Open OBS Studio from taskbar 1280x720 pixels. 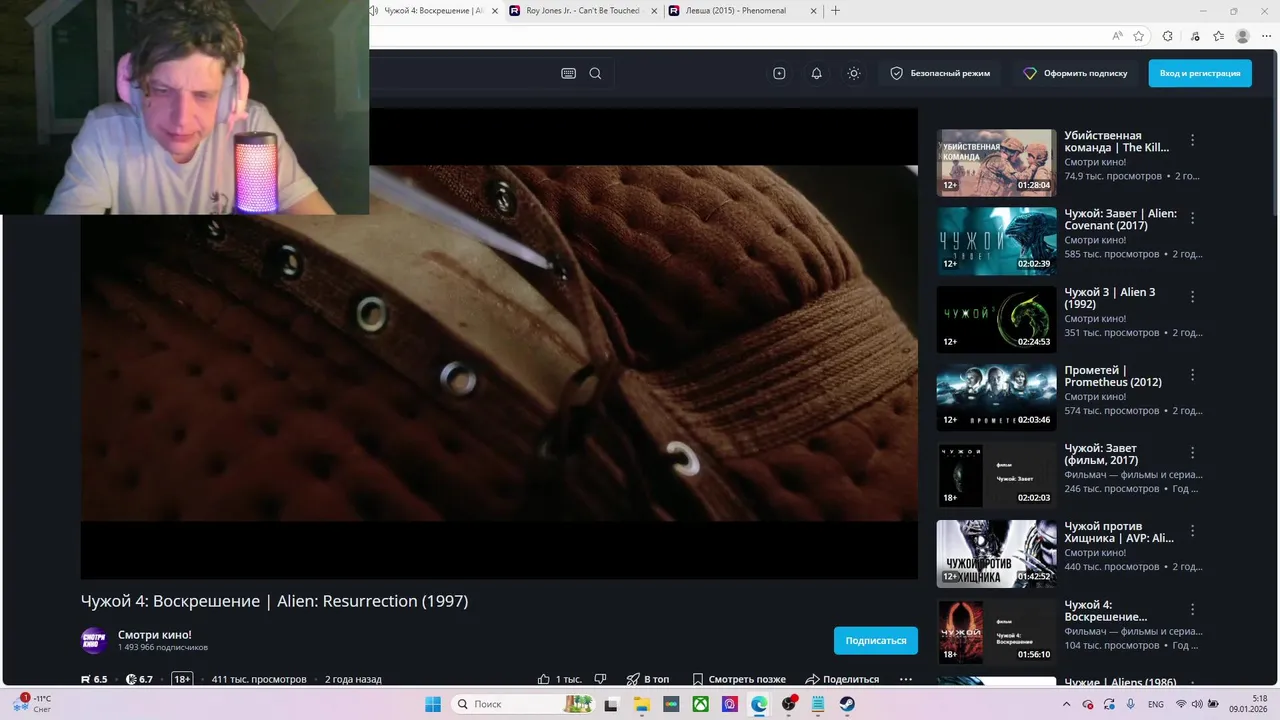(x=789, y=704)
